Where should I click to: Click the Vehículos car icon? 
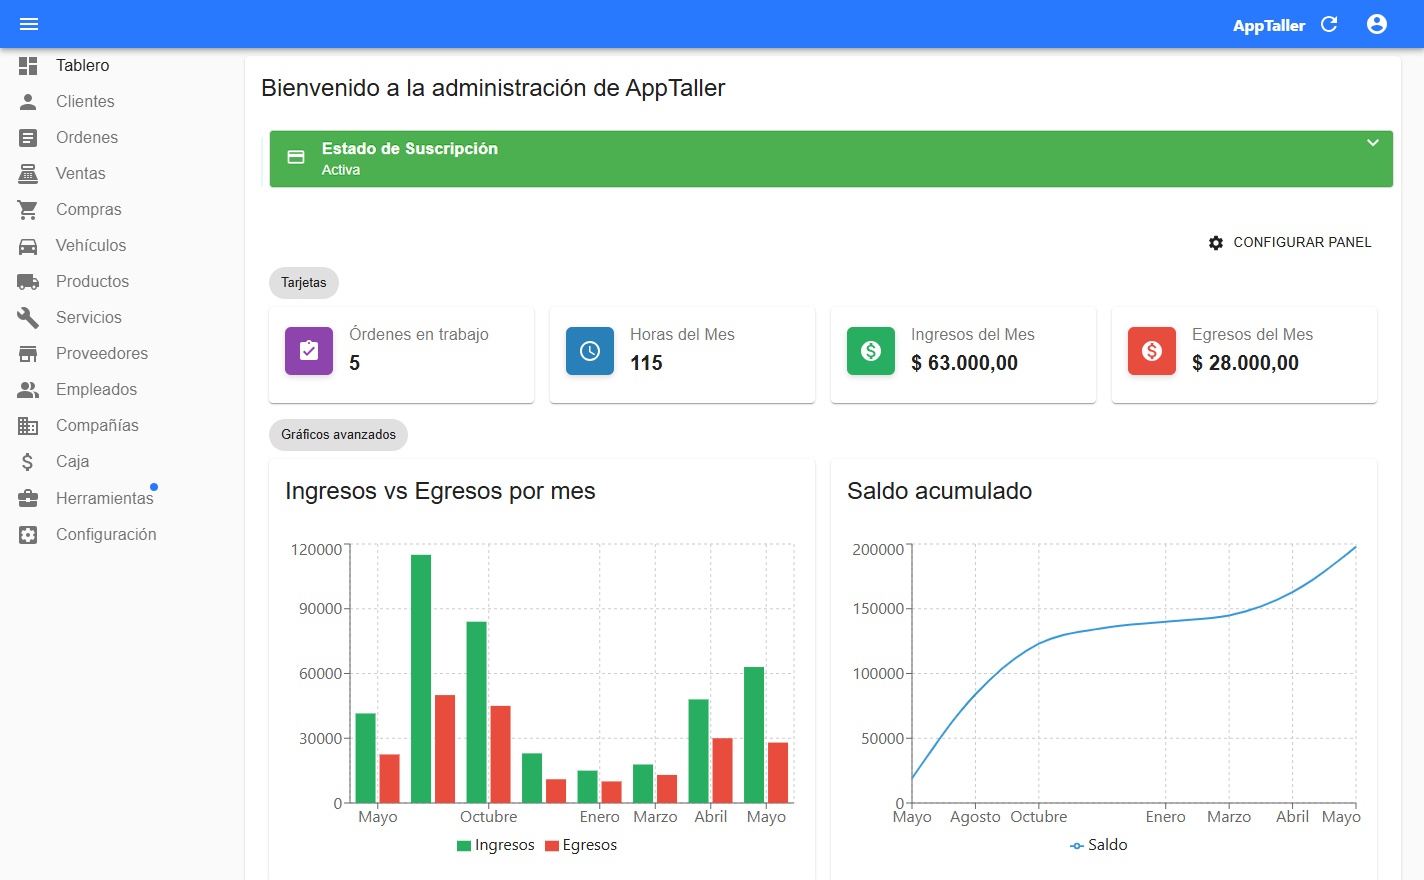(28, 246)
